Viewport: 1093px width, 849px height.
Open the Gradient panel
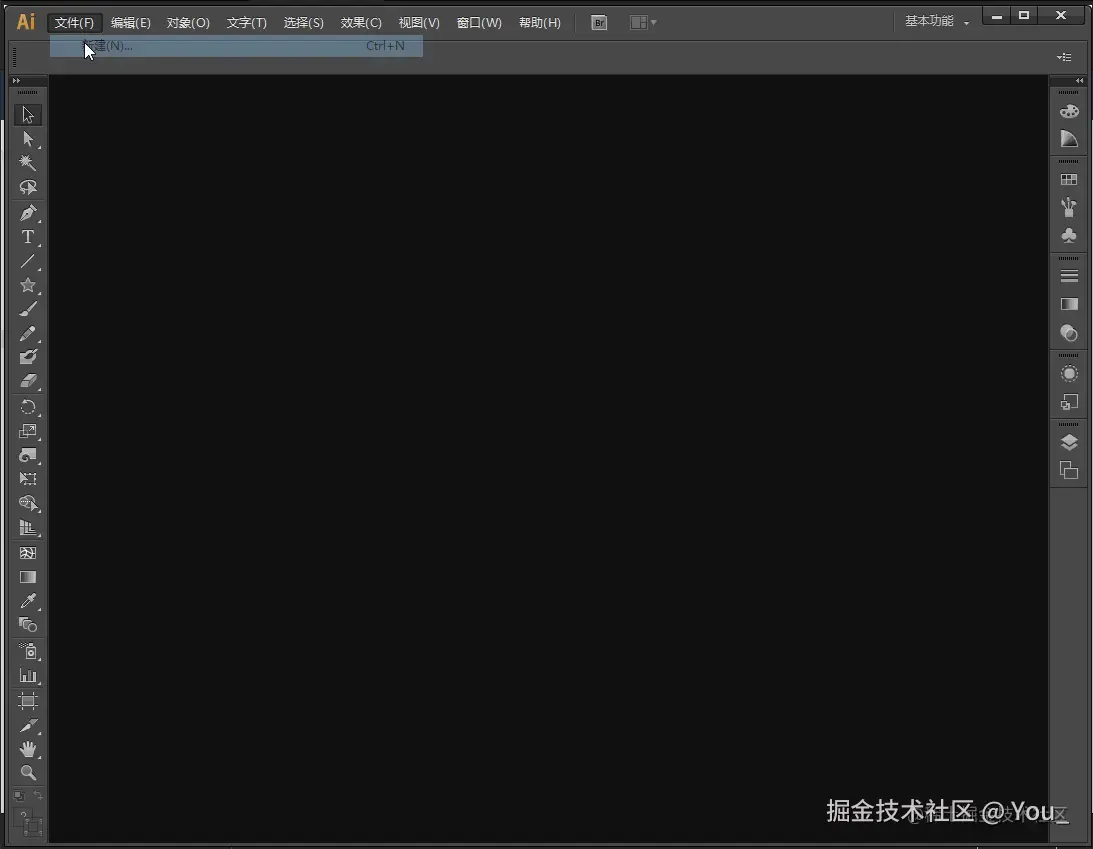point(1068,304)
